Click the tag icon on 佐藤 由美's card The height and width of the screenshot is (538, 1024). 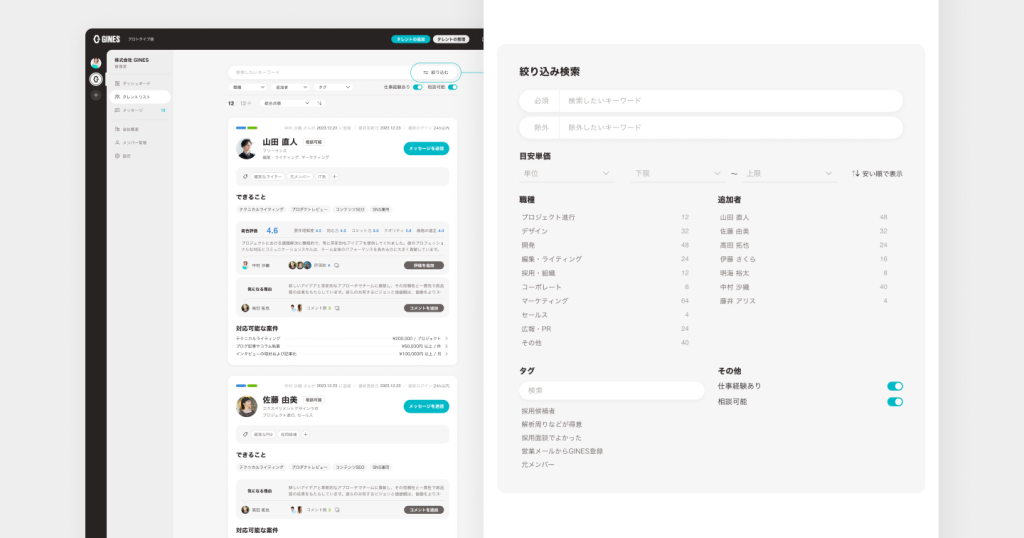[x=245, y=434]
